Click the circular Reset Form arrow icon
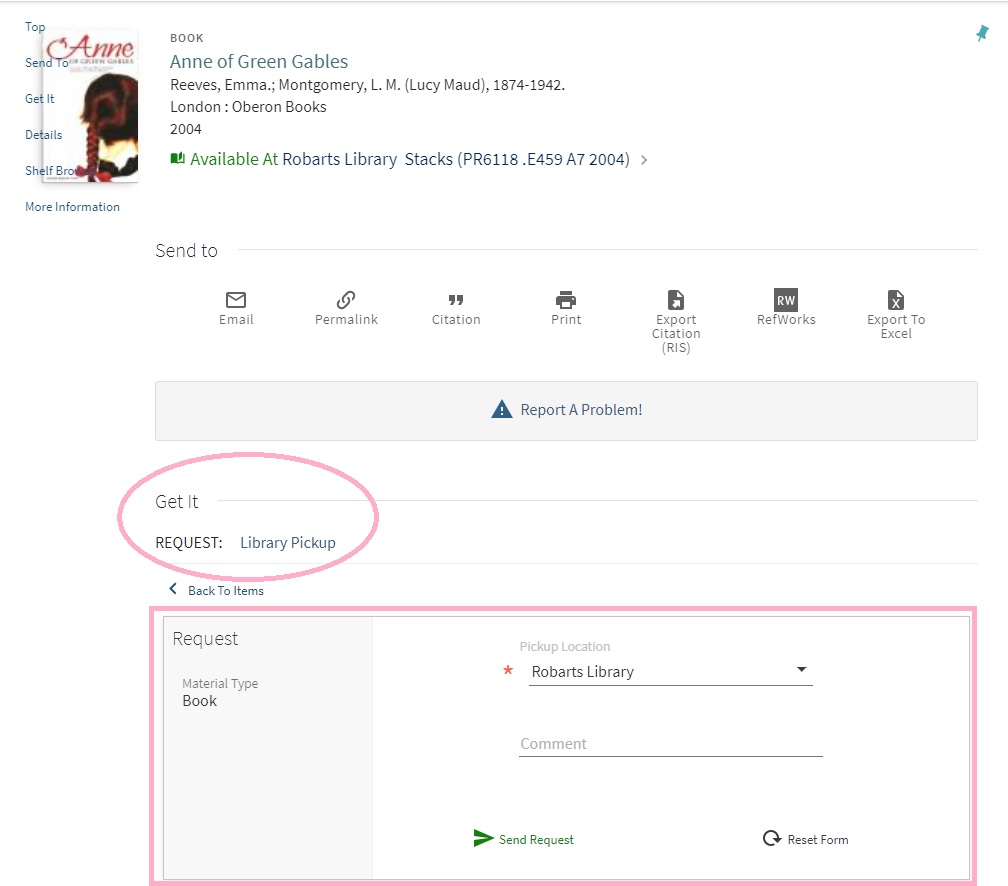 (x=771, y=838)
